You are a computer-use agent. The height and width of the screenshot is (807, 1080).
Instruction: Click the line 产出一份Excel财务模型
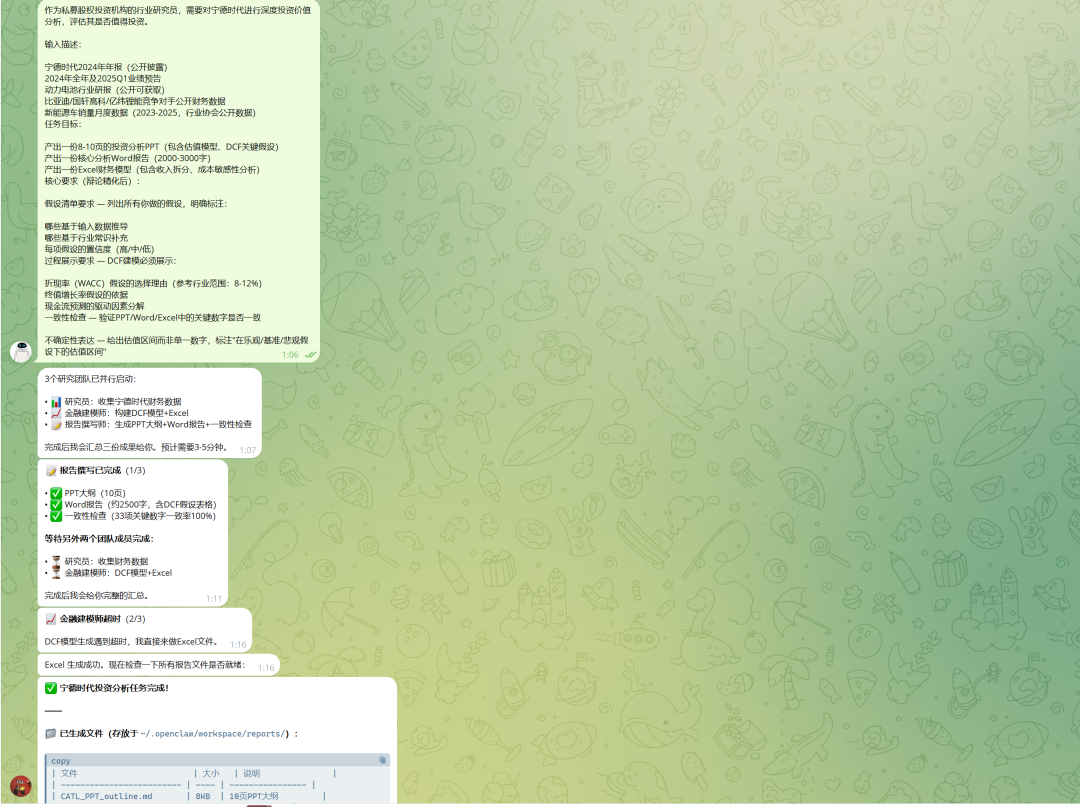pos(152,170)
